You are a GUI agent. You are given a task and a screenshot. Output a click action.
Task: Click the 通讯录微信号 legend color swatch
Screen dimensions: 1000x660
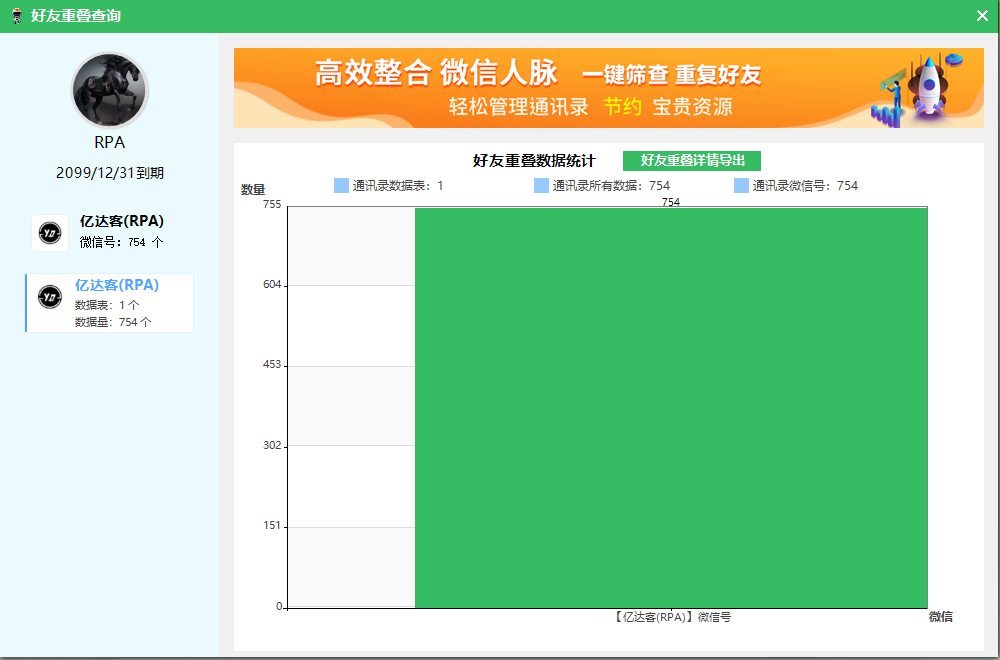741,186
